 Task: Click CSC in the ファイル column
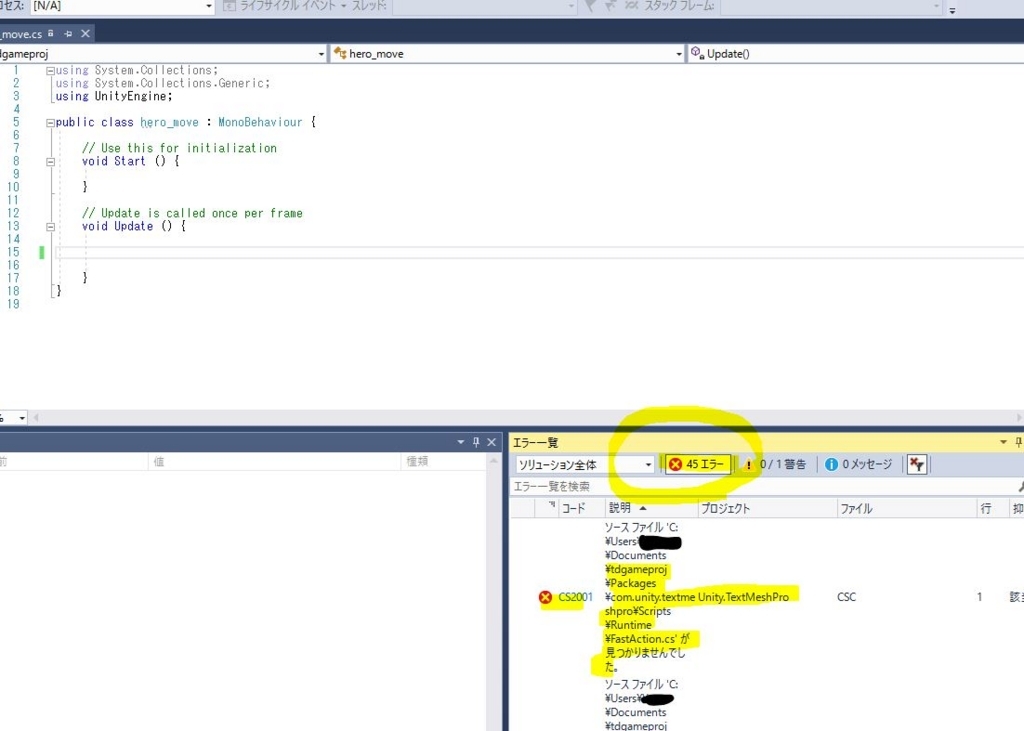[x=846, y=597]
